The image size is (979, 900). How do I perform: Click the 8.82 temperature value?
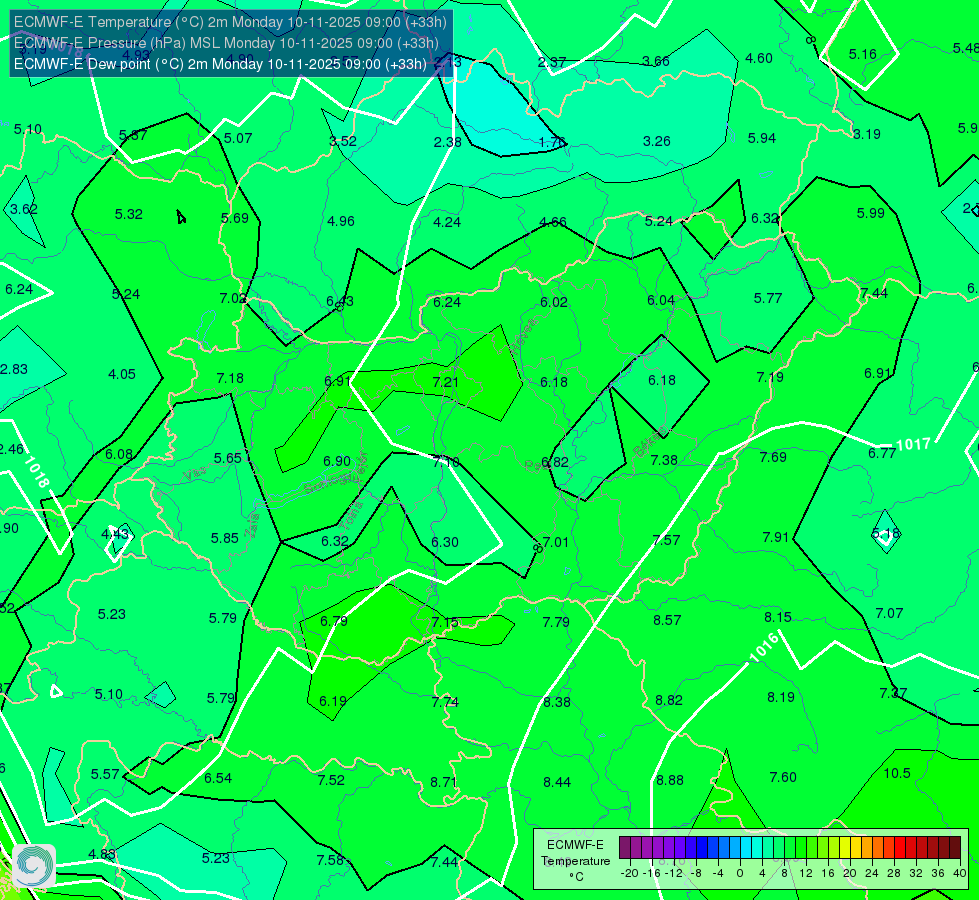click(x=669, y=700)
